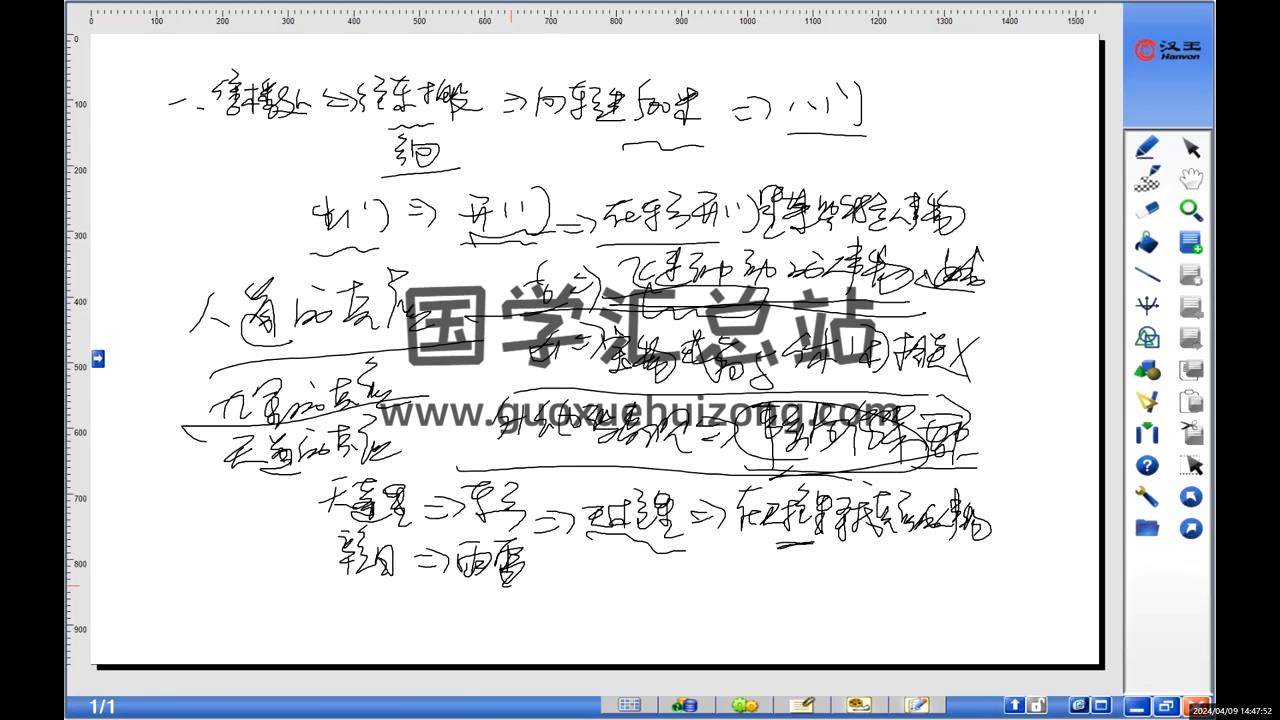Select the straight line tool
Viewport: 1280px width, 720px height.
point(1147,274)
